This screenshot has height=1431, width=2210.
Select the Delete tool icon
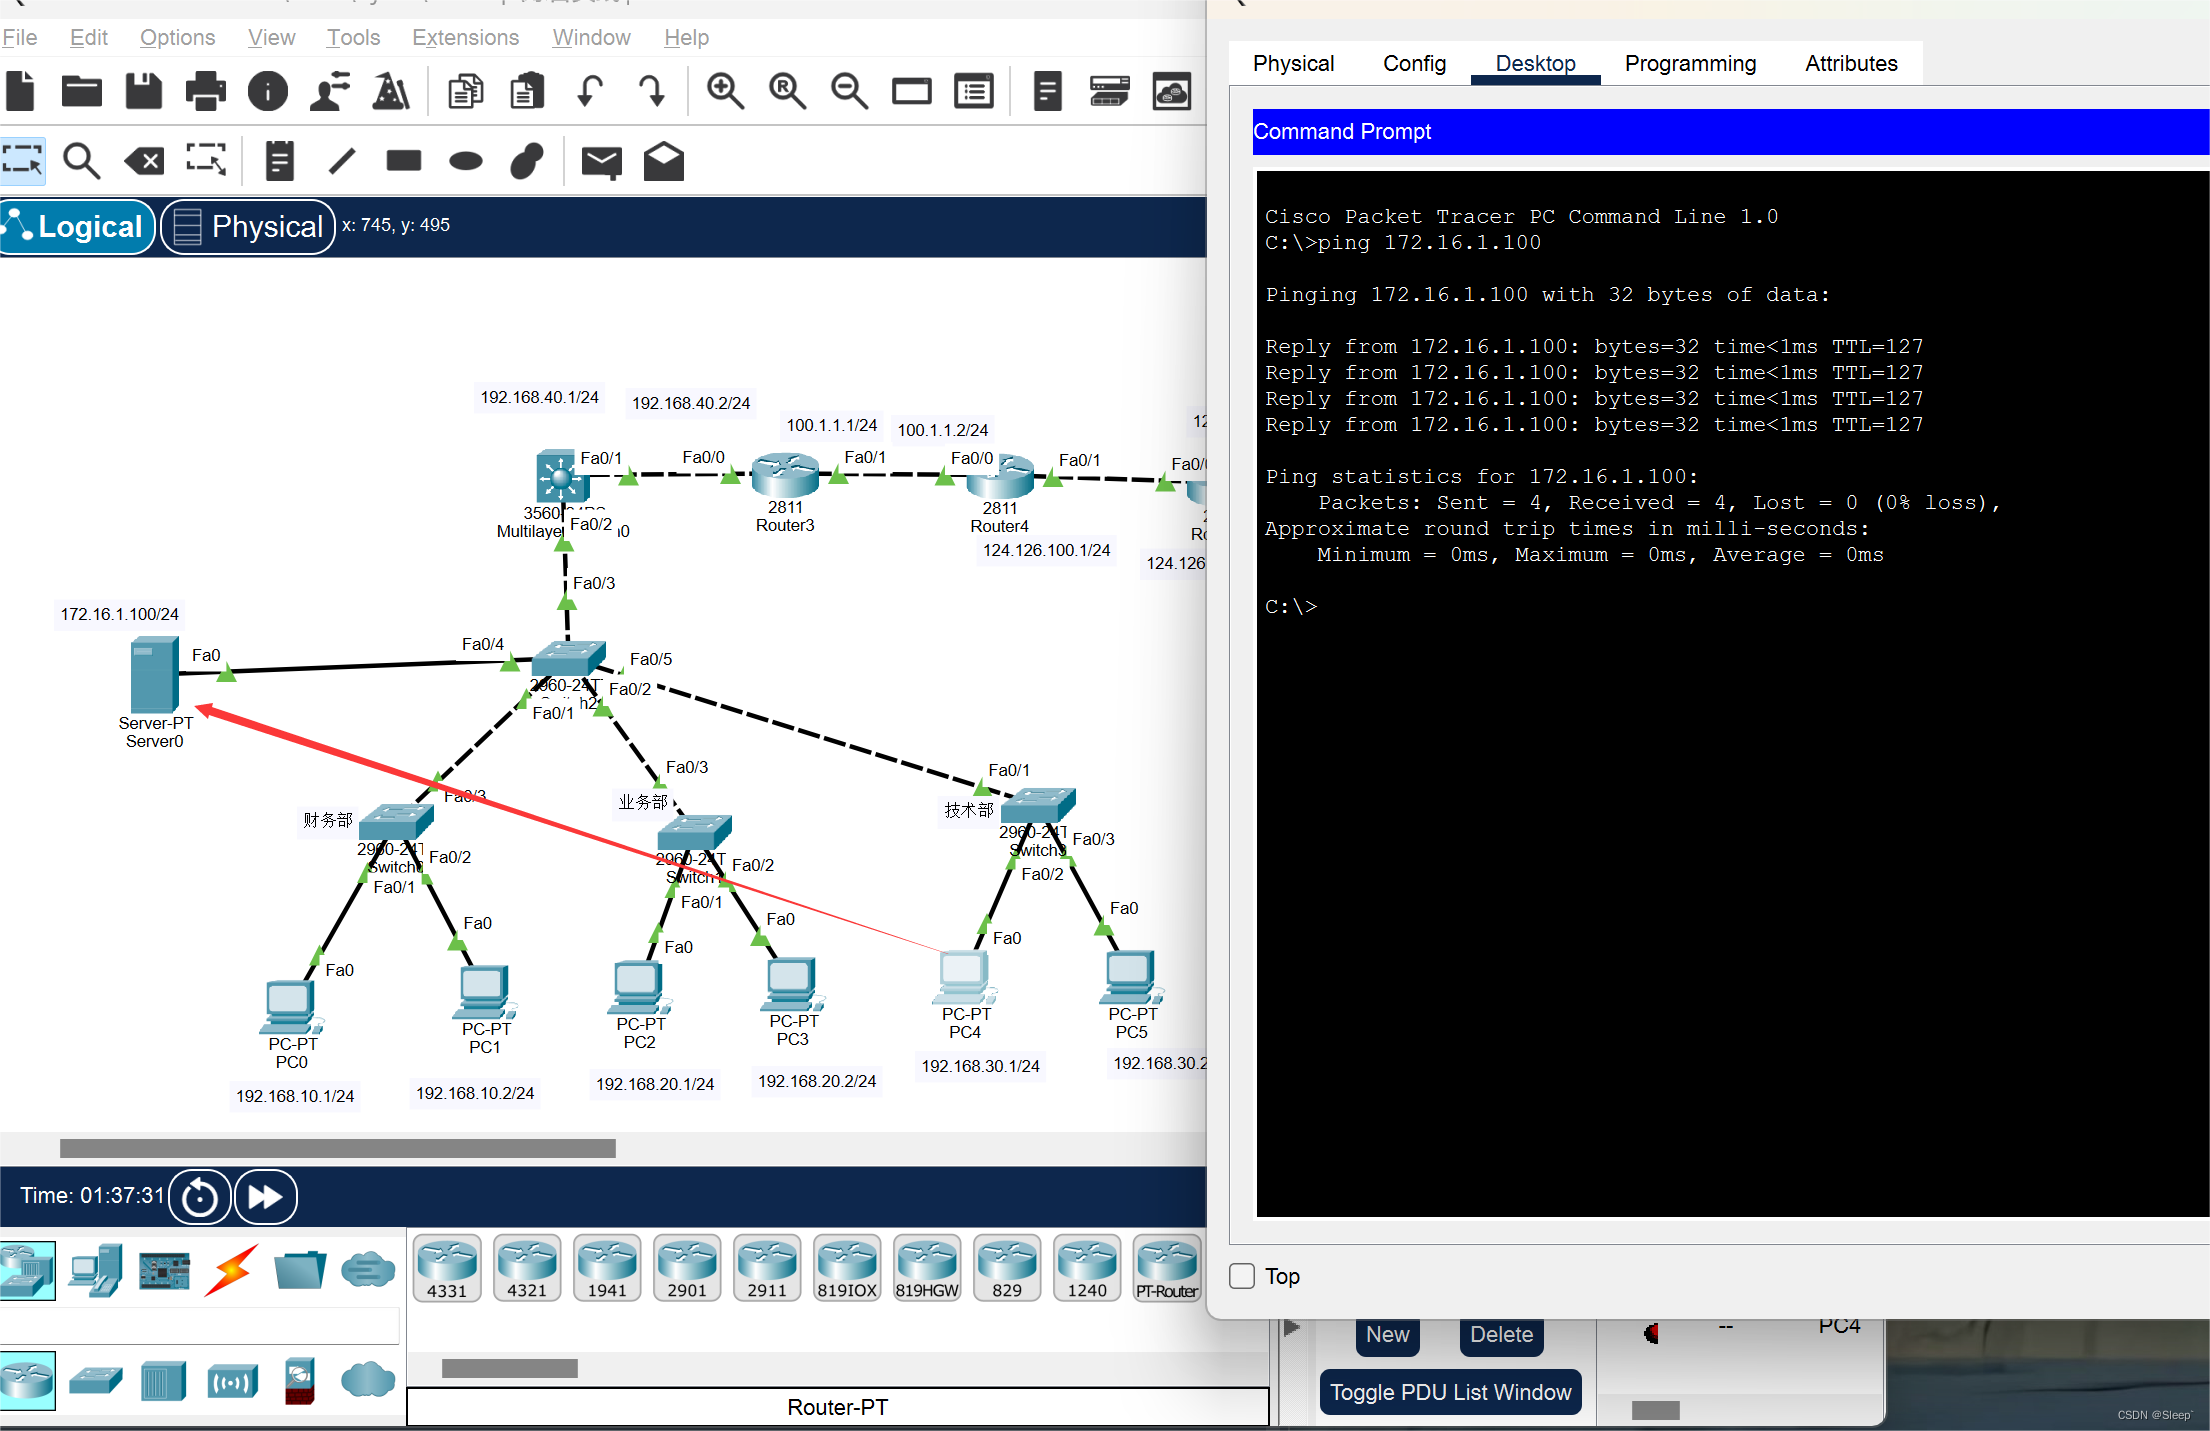pos(144,160)
